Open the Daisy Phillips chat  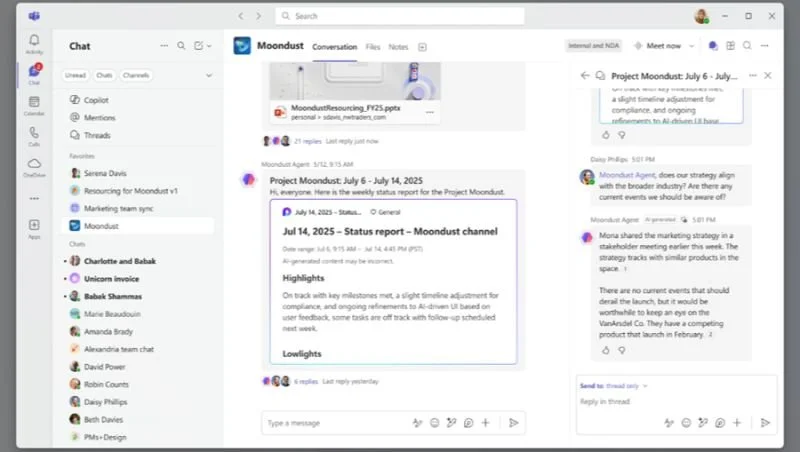click(138, 402)
